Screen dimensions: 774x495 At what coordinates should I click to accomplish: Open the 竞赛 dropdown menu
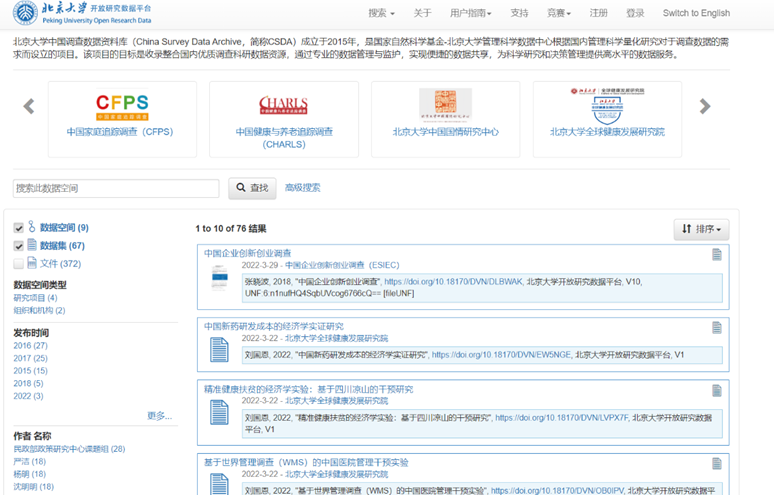pos(558,13)
